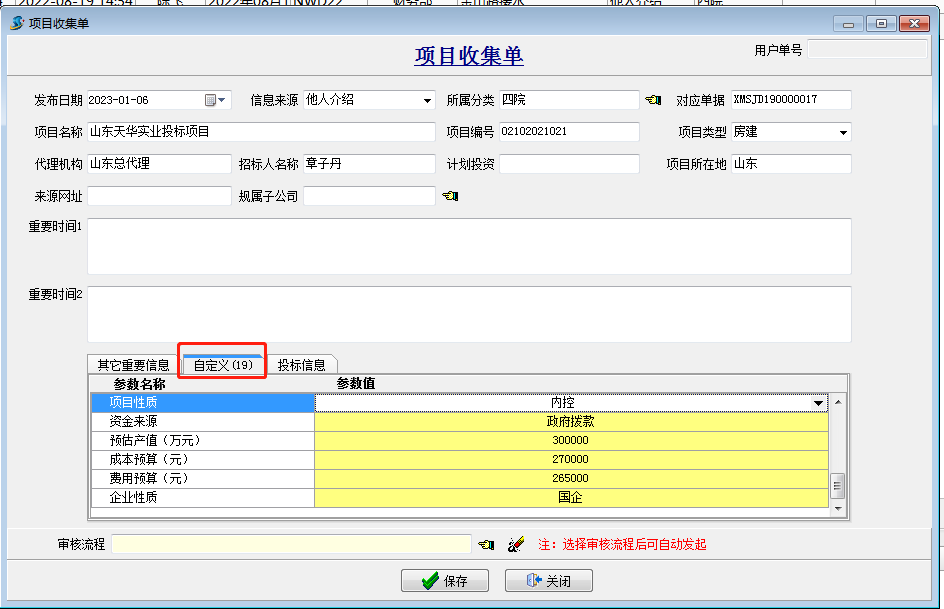
Task: Click the pencil edit icon next to 审核流程
Action: [x=516, y=544]
